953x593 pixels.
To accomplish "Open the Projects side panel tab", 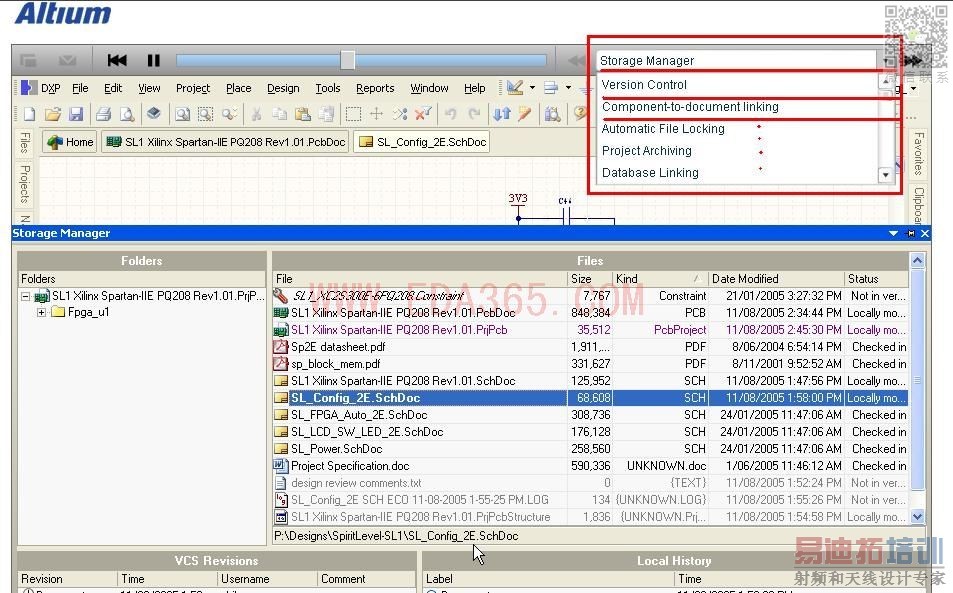I will click(24, 183).
